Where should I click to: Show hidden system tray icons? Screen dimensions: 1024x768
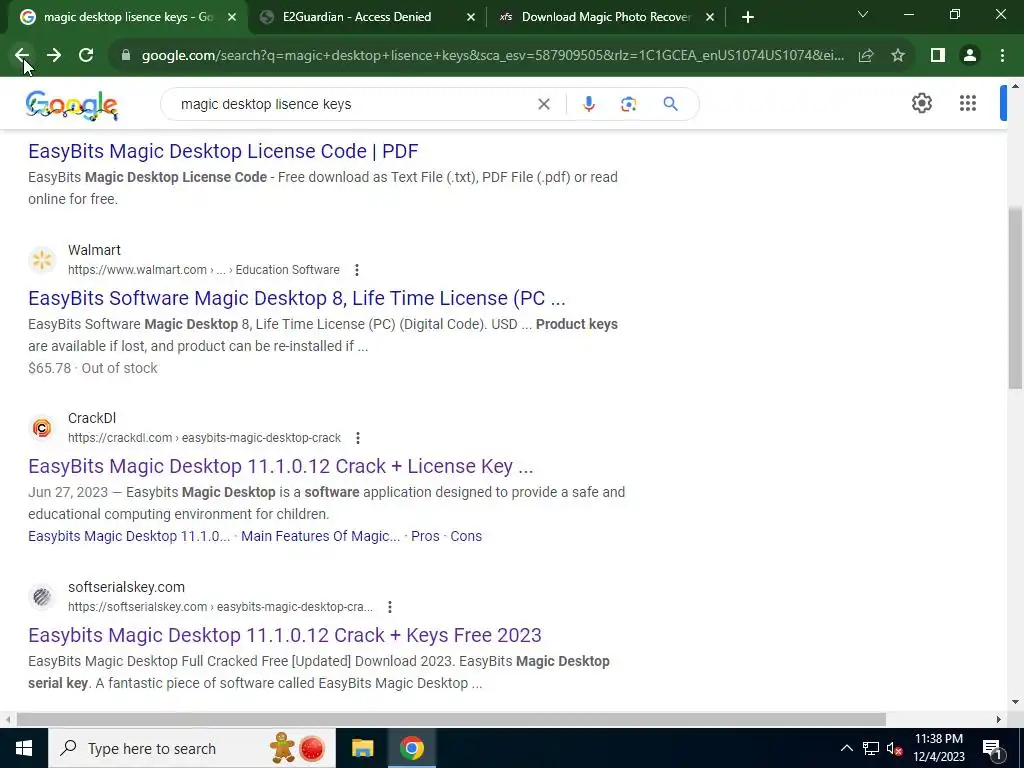click(846, 748)
